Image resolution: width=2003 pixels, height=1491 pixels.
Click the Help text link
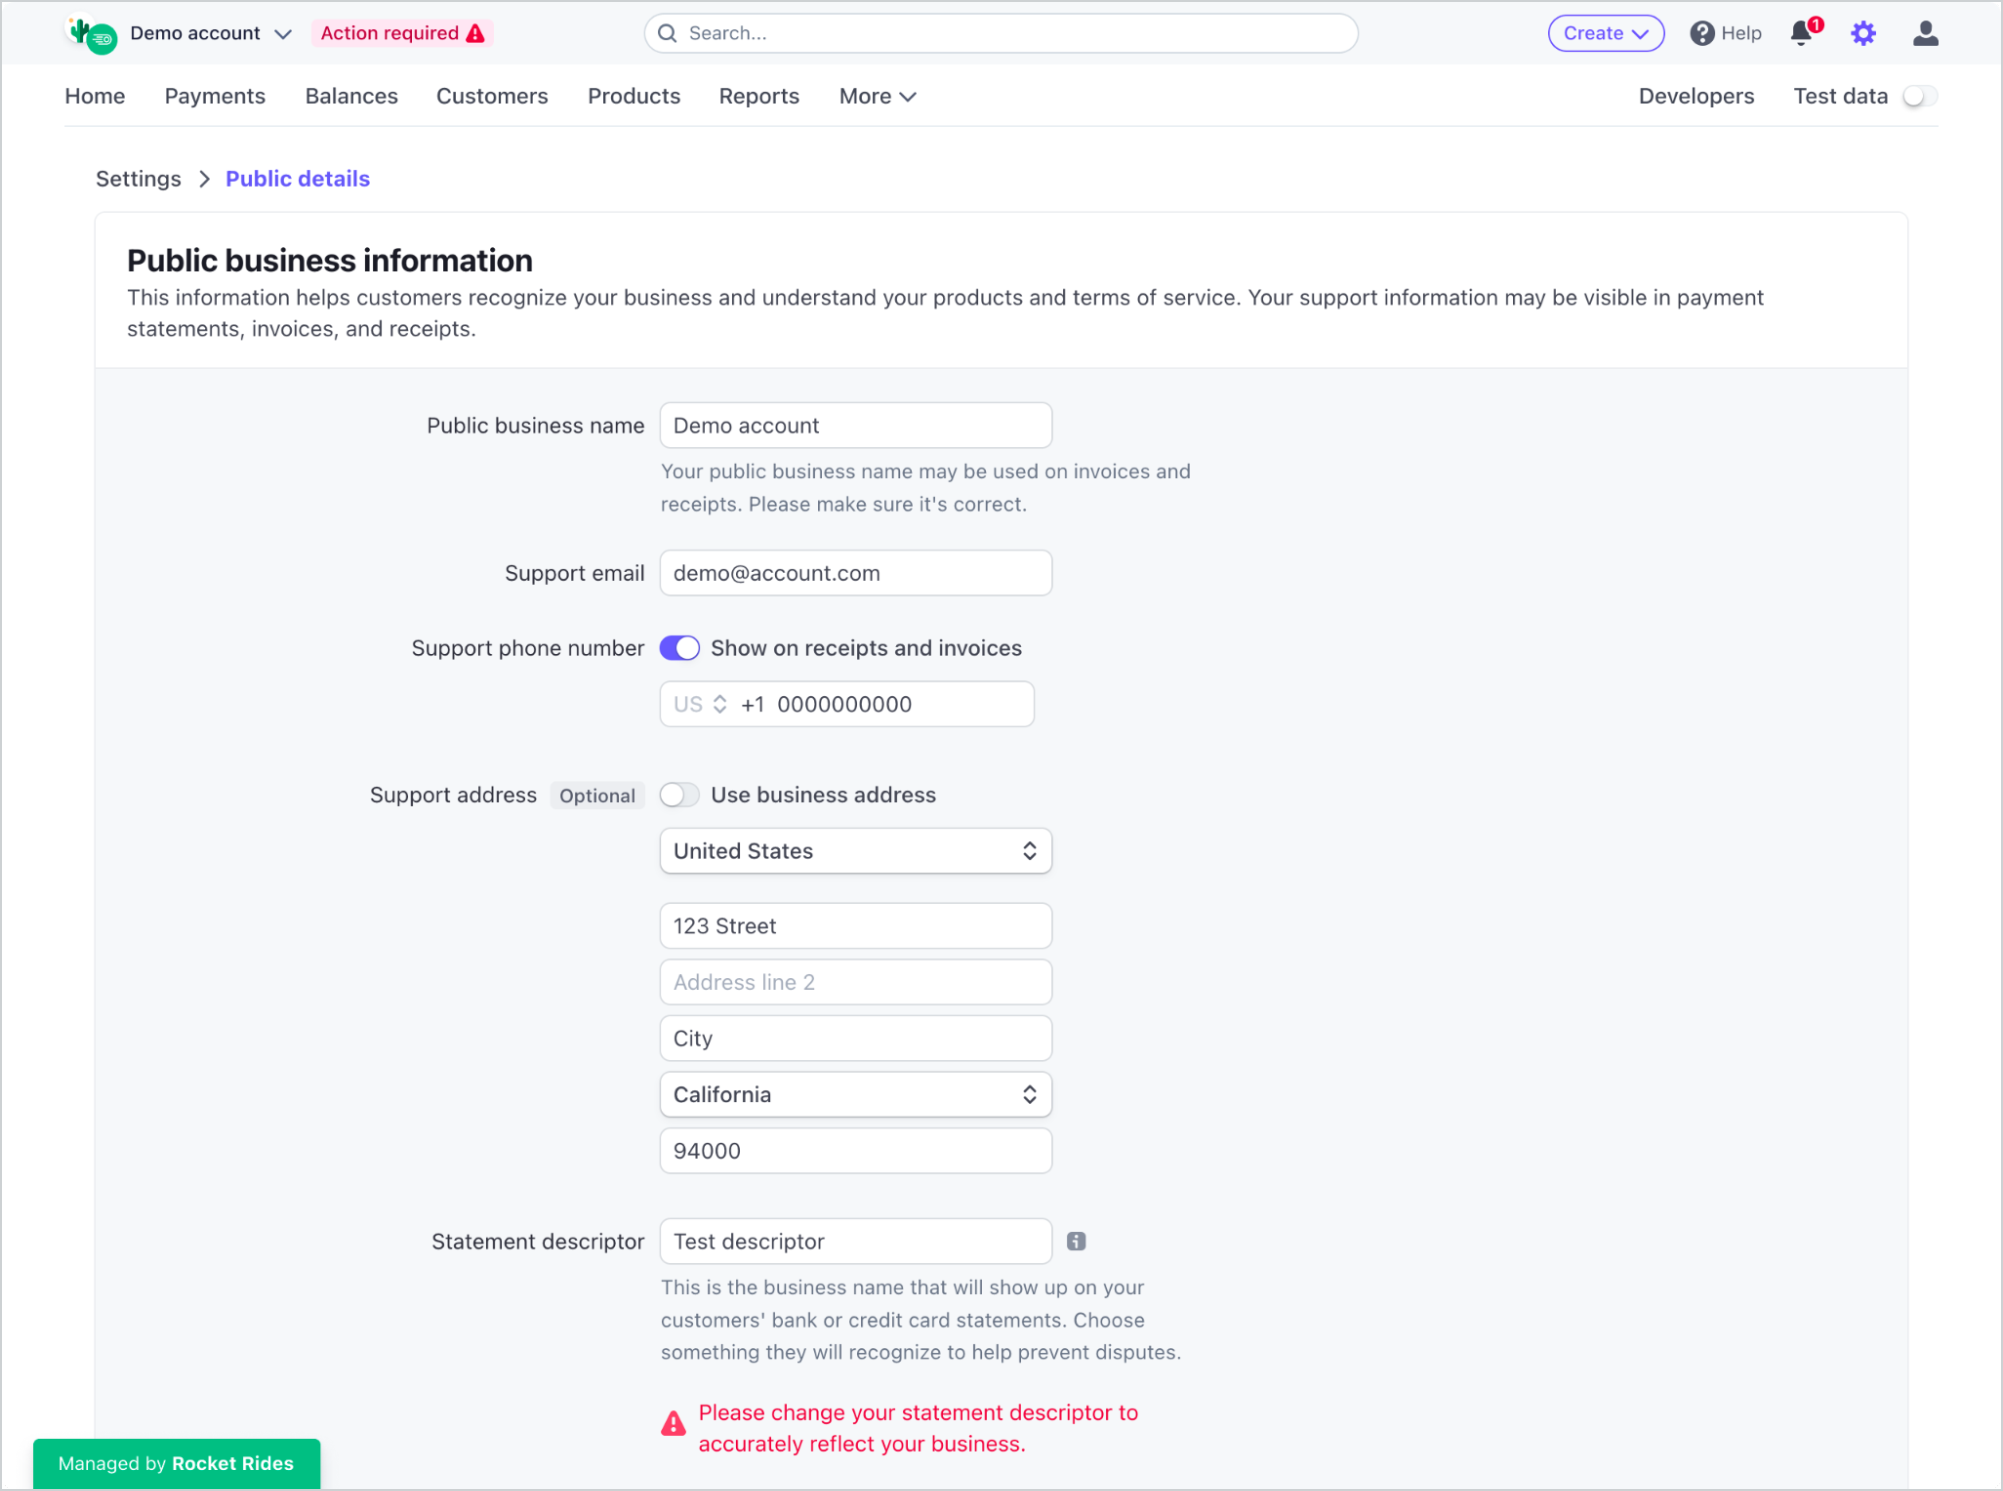[1740, 33]
